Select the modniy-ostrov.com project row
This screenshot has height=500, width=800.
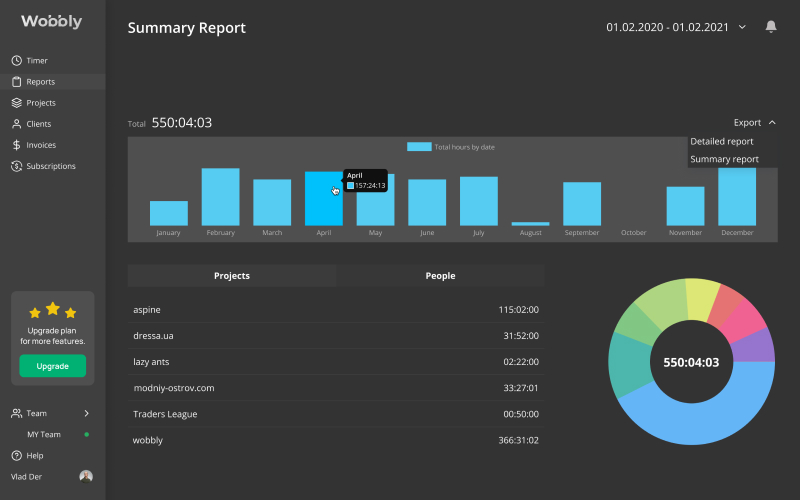pyautogui.click(x=336, y=388)
